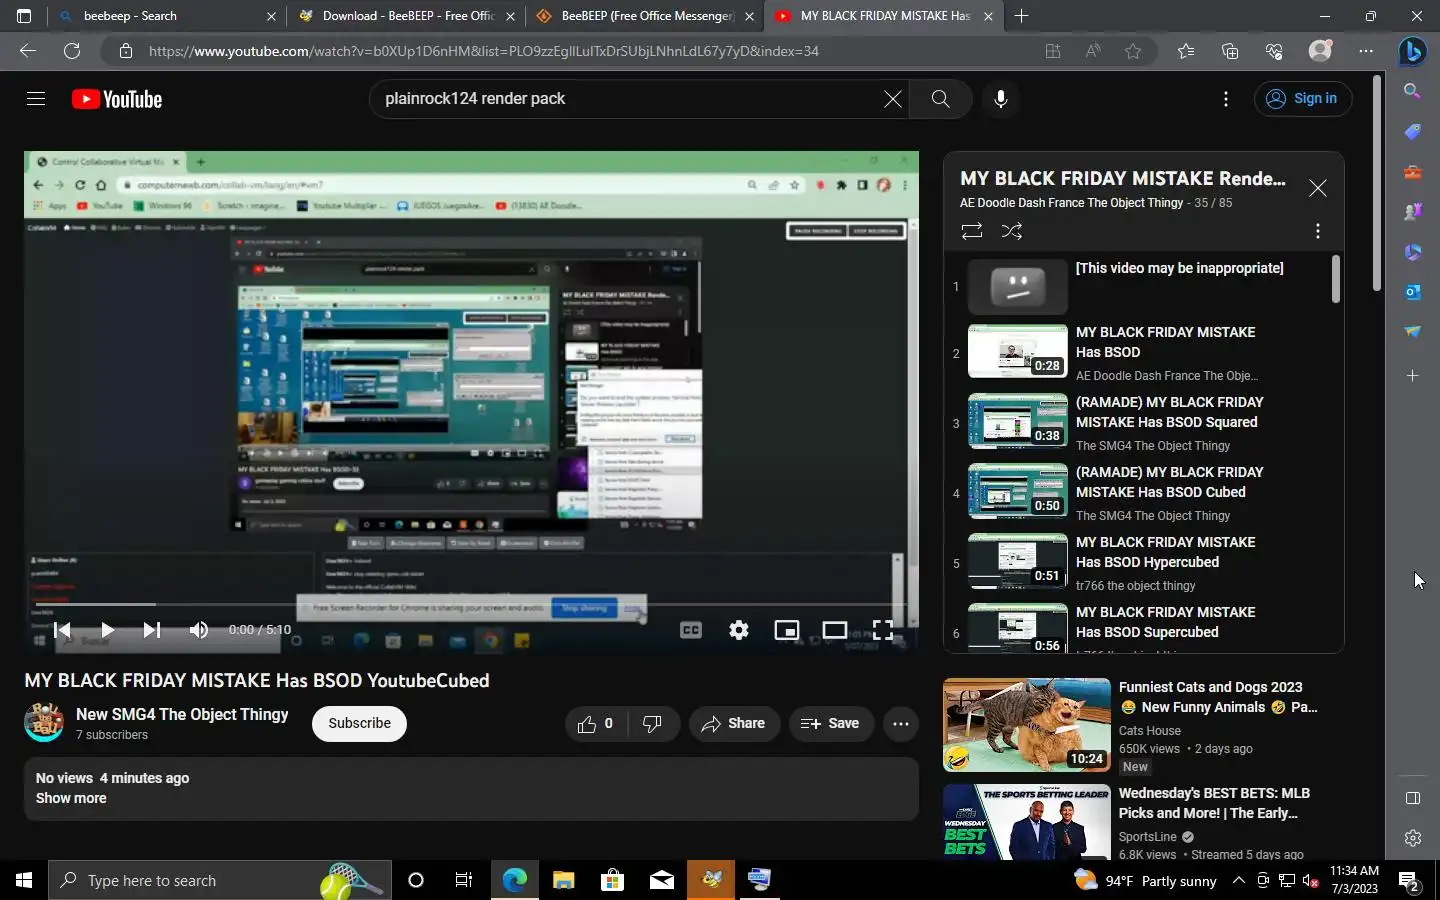Open the Edge Favorites list
This screenshot has height=900, width=1440.
[1186, 51]
